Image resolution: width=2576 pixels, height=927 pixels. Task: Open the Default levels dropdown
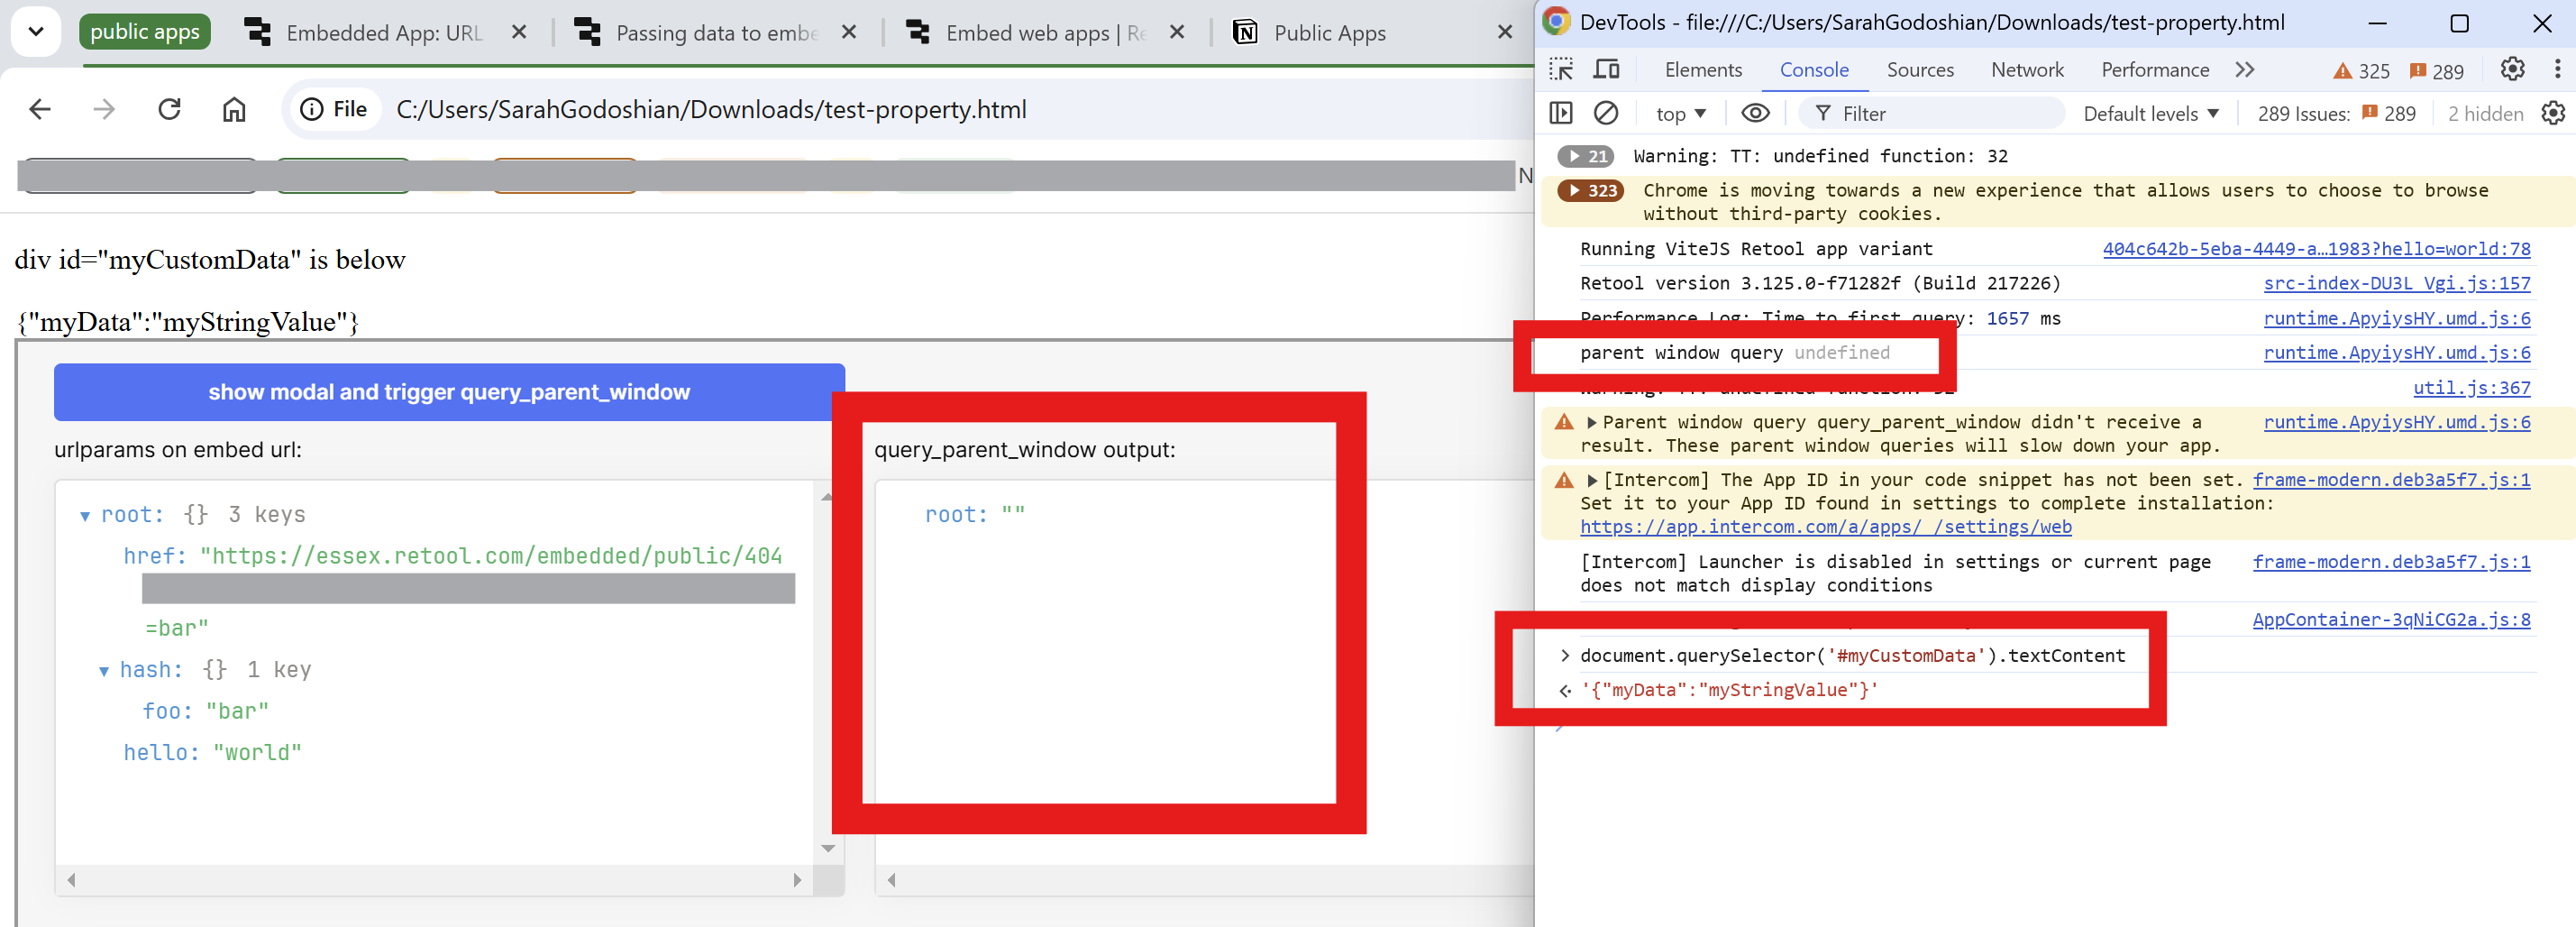(2150, 113)
